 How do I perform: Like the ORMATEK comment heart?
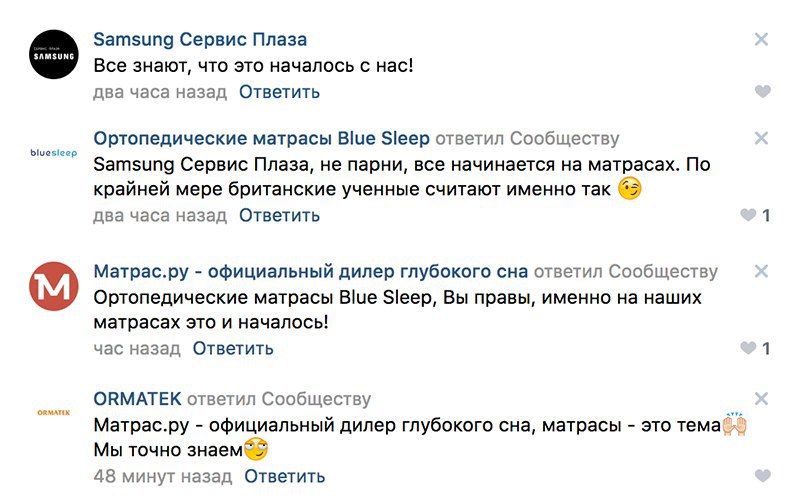[x=762, y=476]
